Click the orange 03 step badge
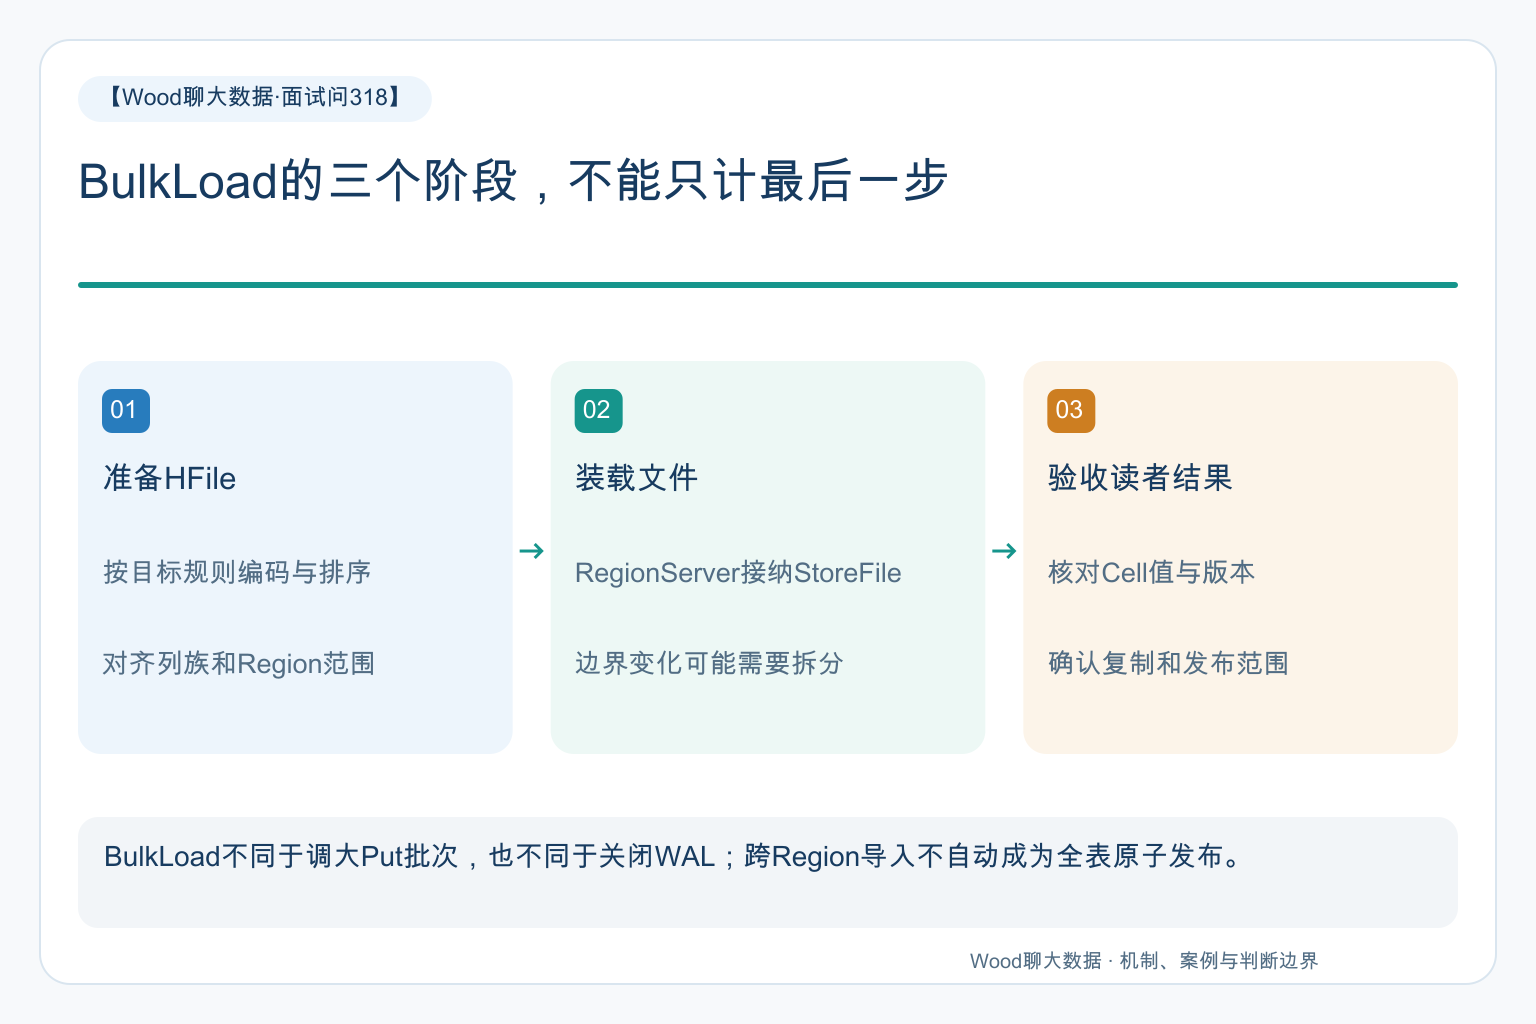This screenshot has width=1536, height=1024. [x=1071, y=410]
